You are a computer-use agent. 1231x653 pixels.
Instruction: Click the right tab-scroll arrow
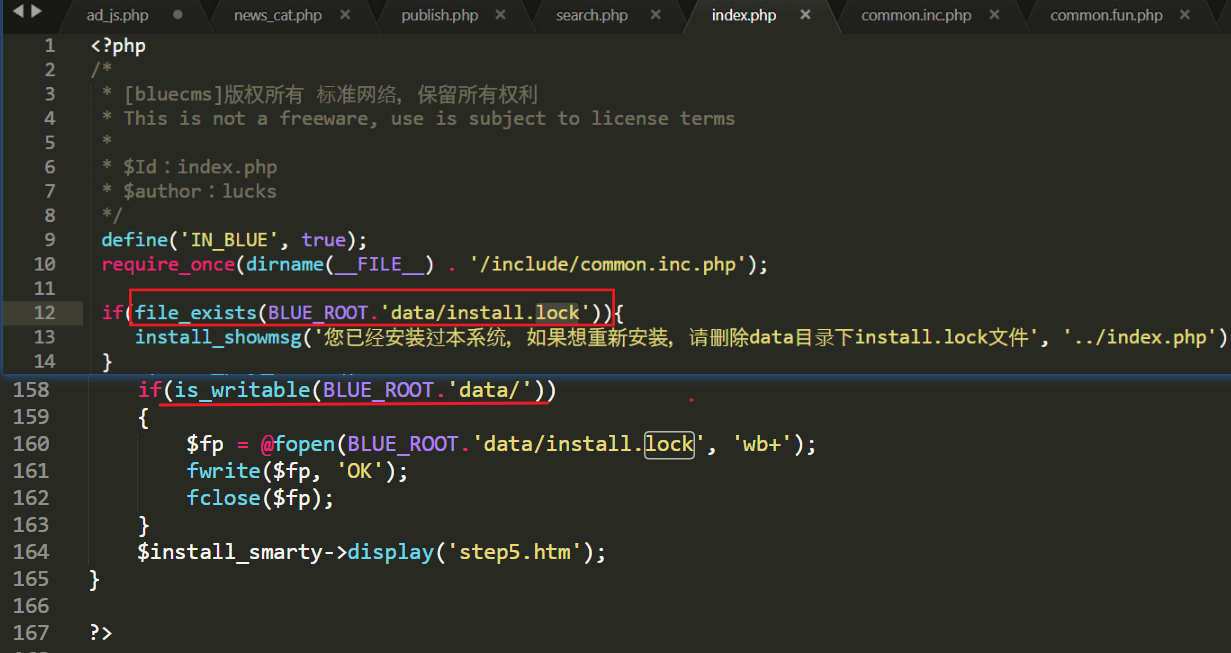pyautogui.click(x=36, y=12)
